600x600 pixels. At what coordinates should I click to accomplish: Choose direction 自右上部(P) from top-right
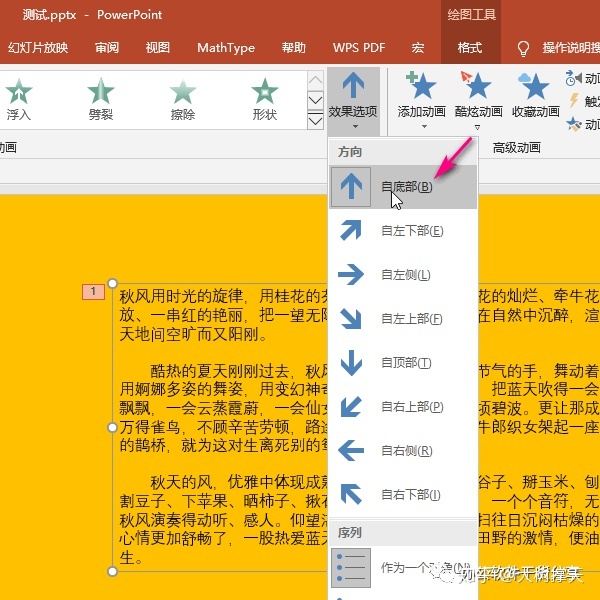(404, 407)
